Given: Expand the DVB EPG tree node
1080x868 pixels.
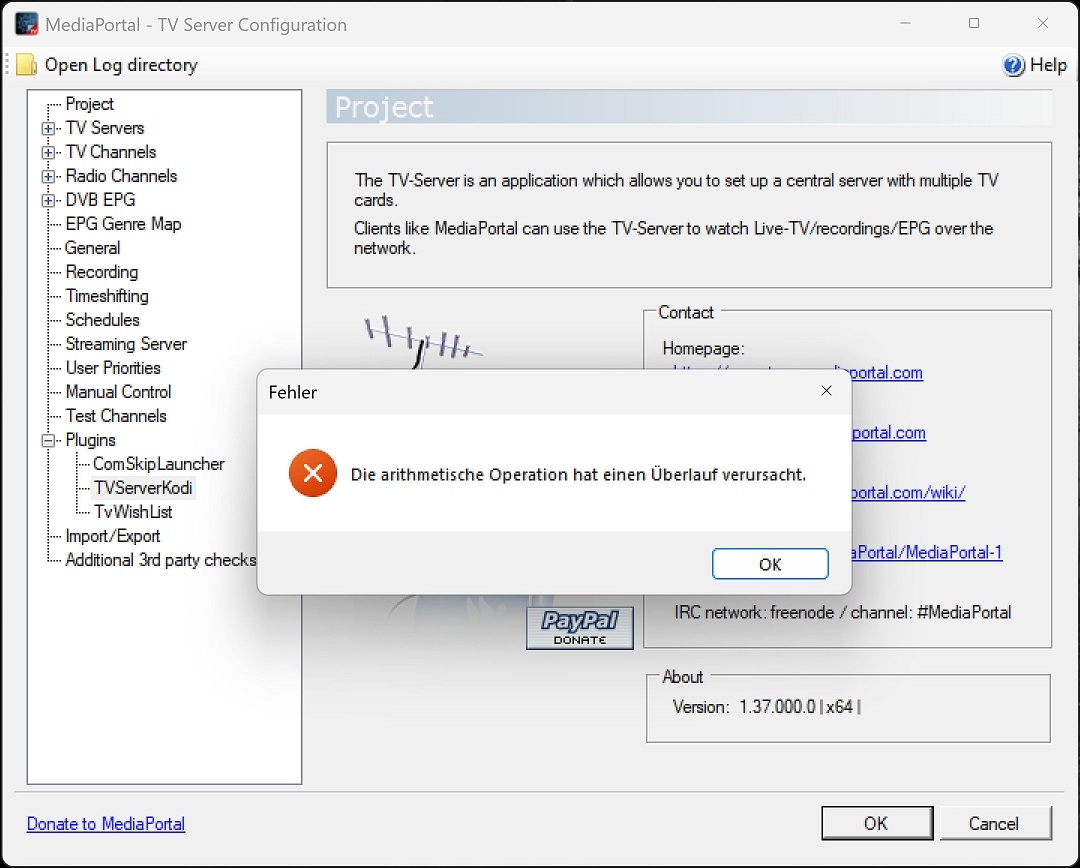Looking at the screenshot, I should pos(48,201).
